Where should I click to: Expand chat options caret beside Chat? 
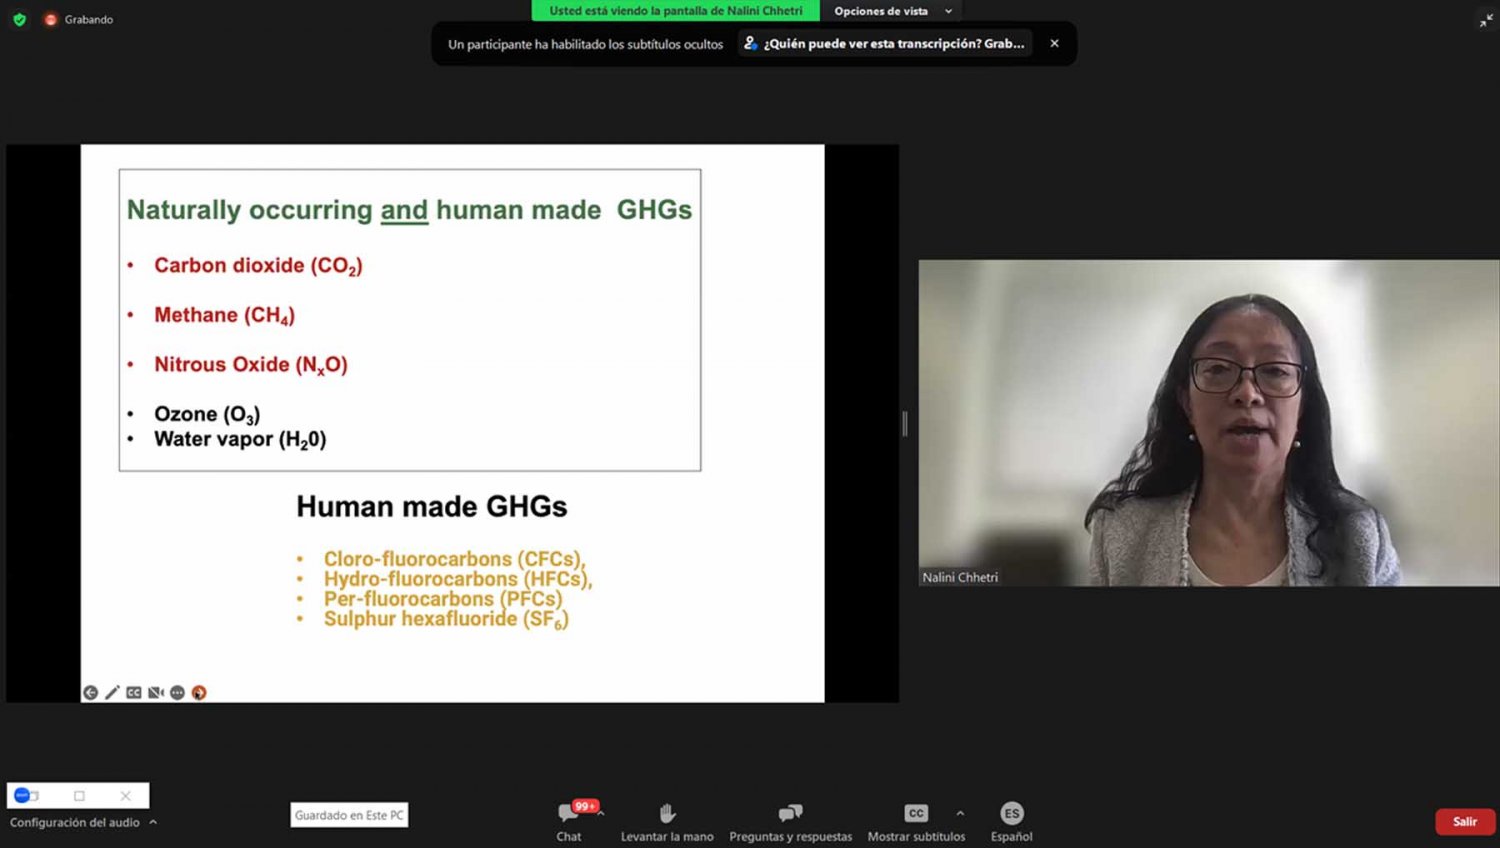coord(601,813)
